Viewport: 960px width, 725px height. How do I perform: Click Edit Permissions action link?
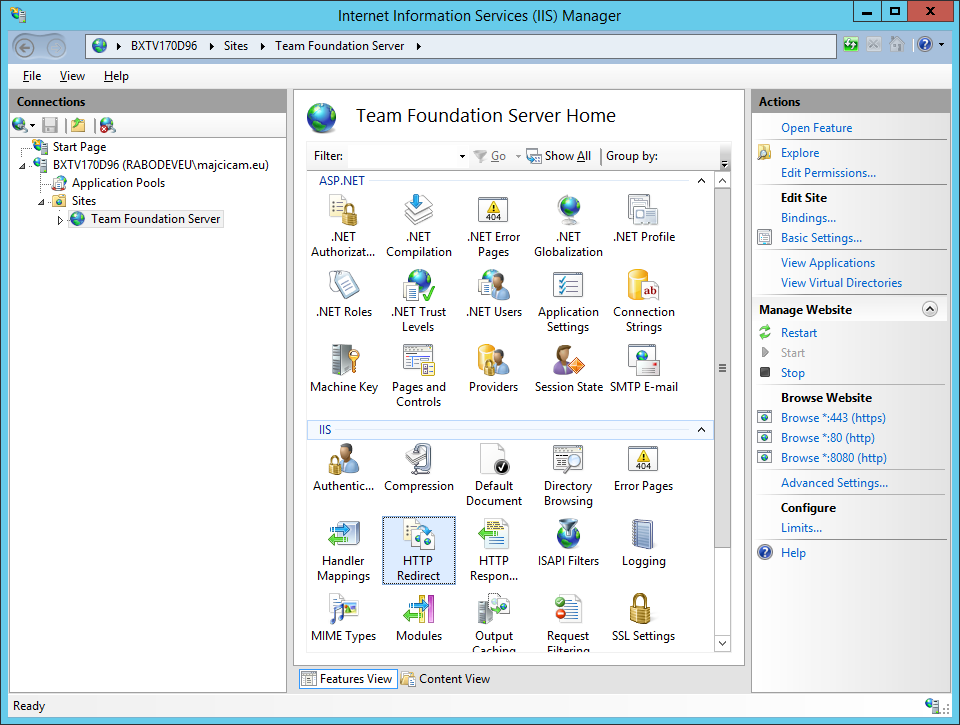(x=828, y=173)
